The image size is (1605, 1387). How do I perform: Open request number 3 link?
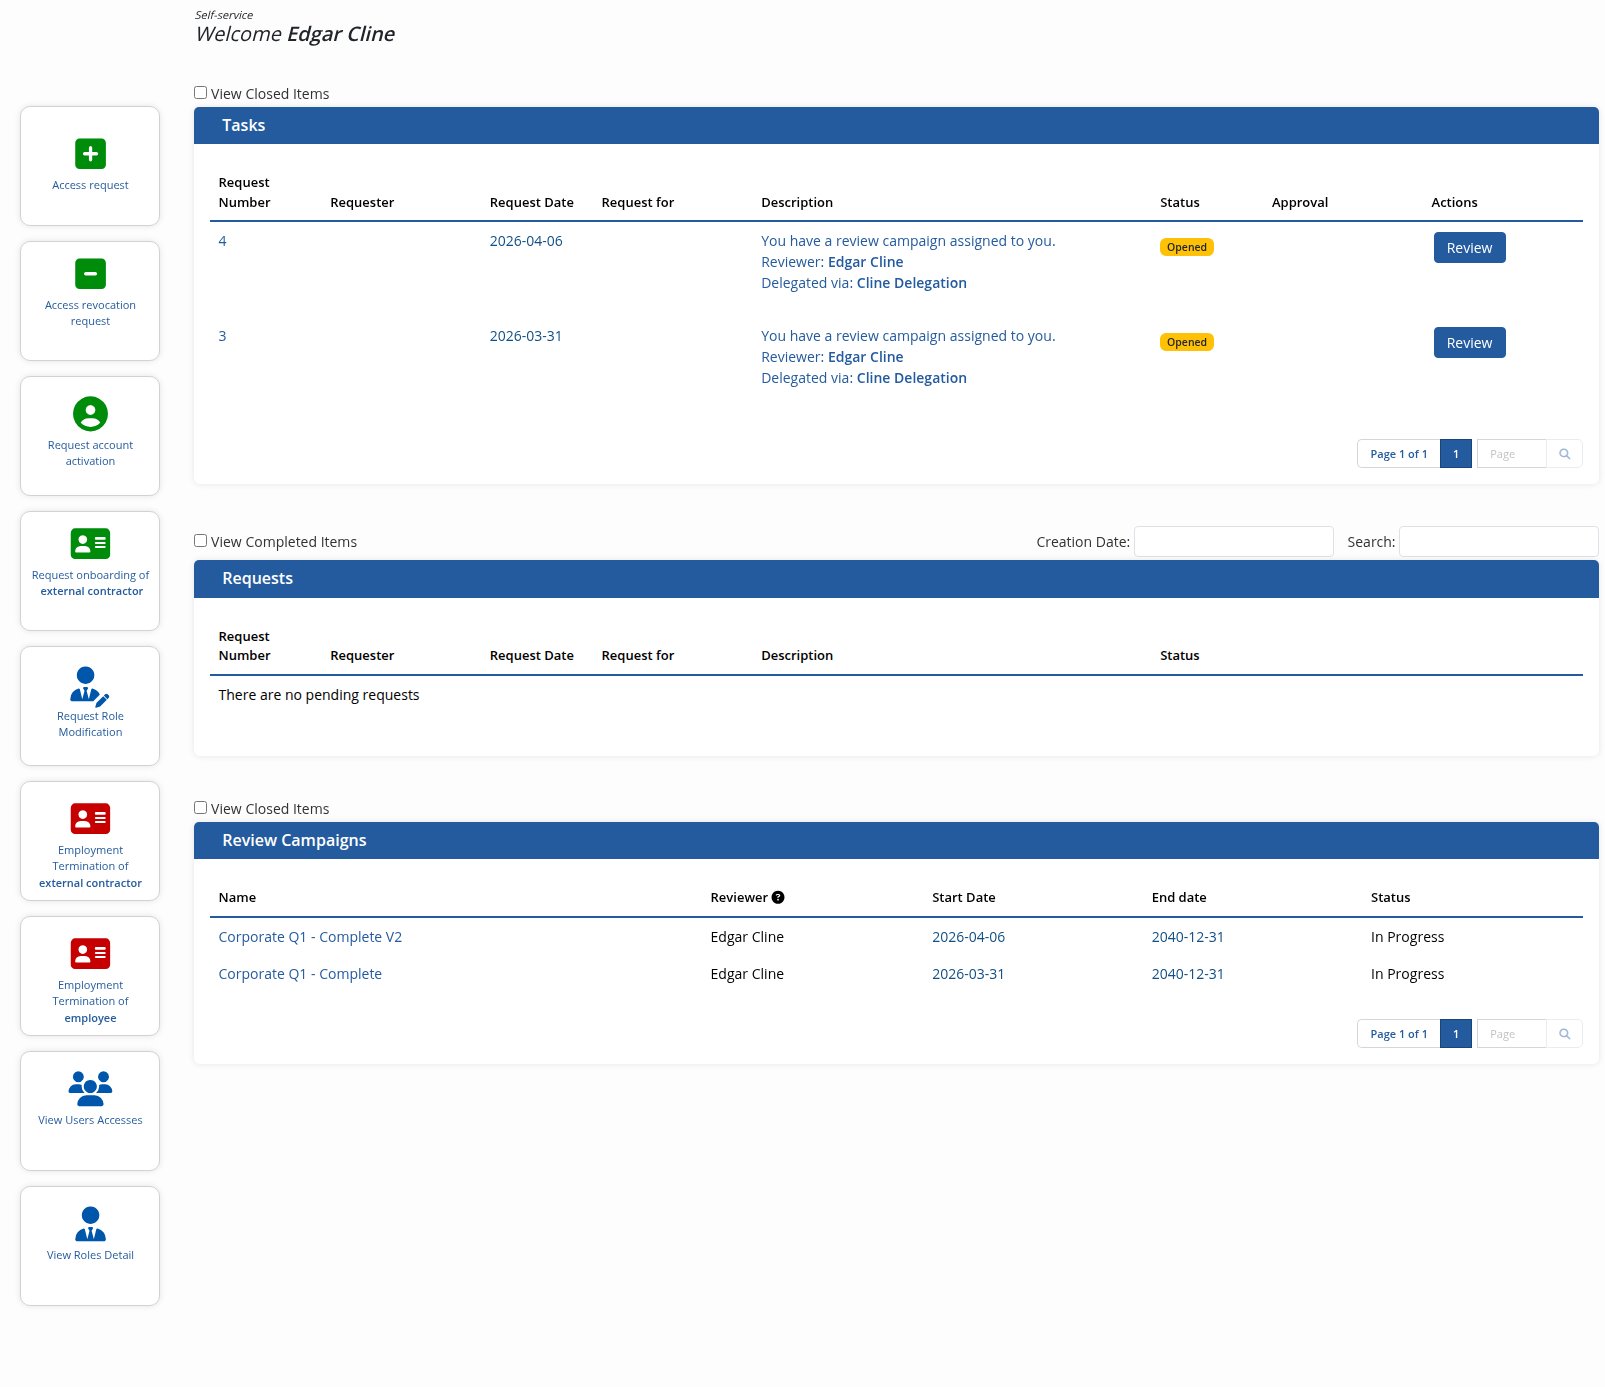pyautogui.click(x=222, y=336)
